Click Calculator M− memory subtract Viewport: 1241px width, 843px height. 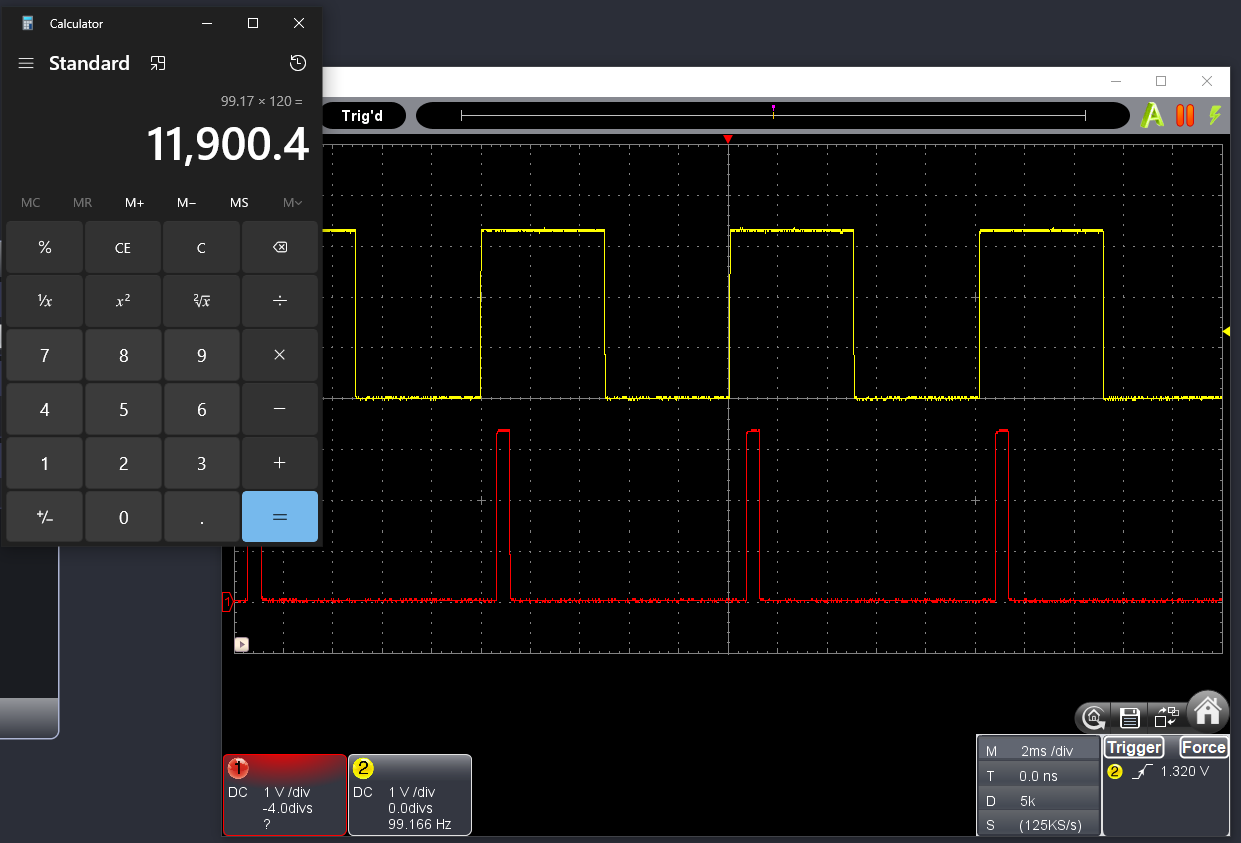(x=187, y=203)
